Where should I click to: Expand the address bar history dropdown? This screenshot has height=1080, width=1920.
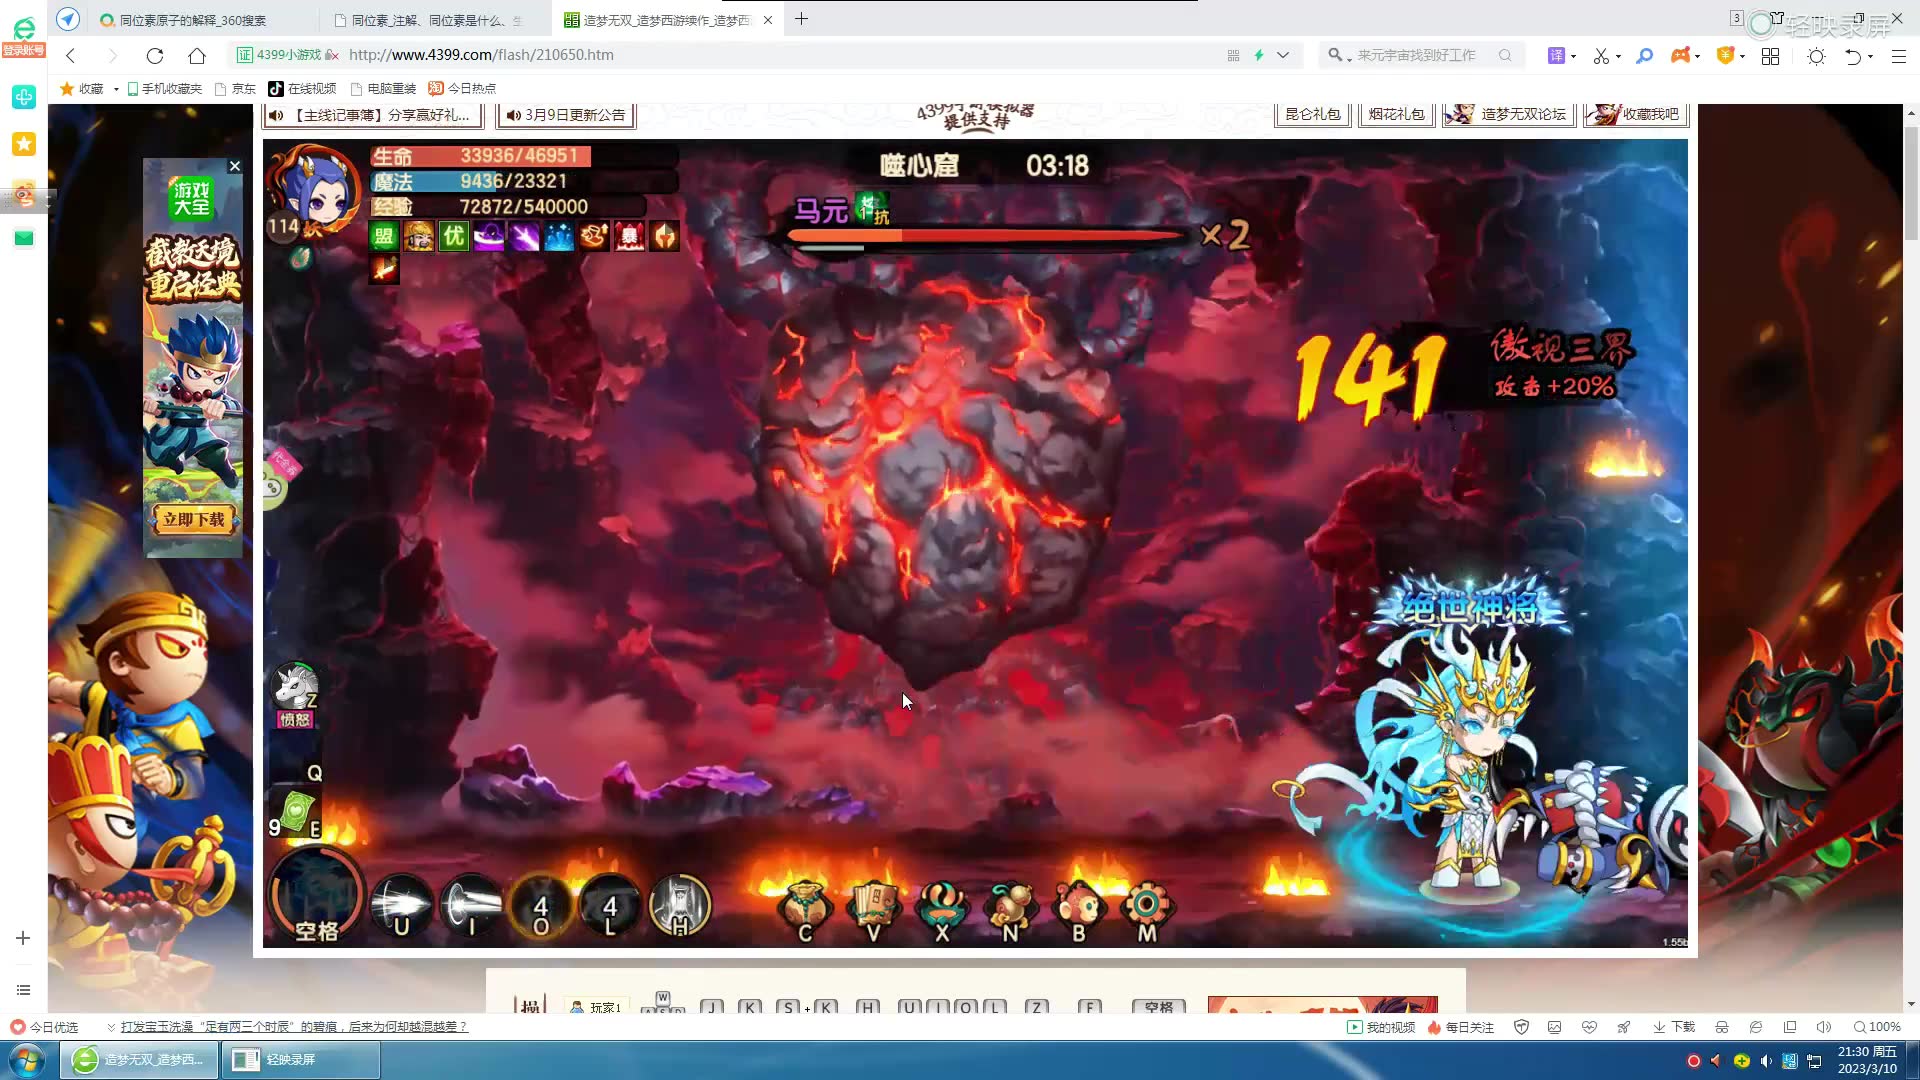pos(1283,55)
